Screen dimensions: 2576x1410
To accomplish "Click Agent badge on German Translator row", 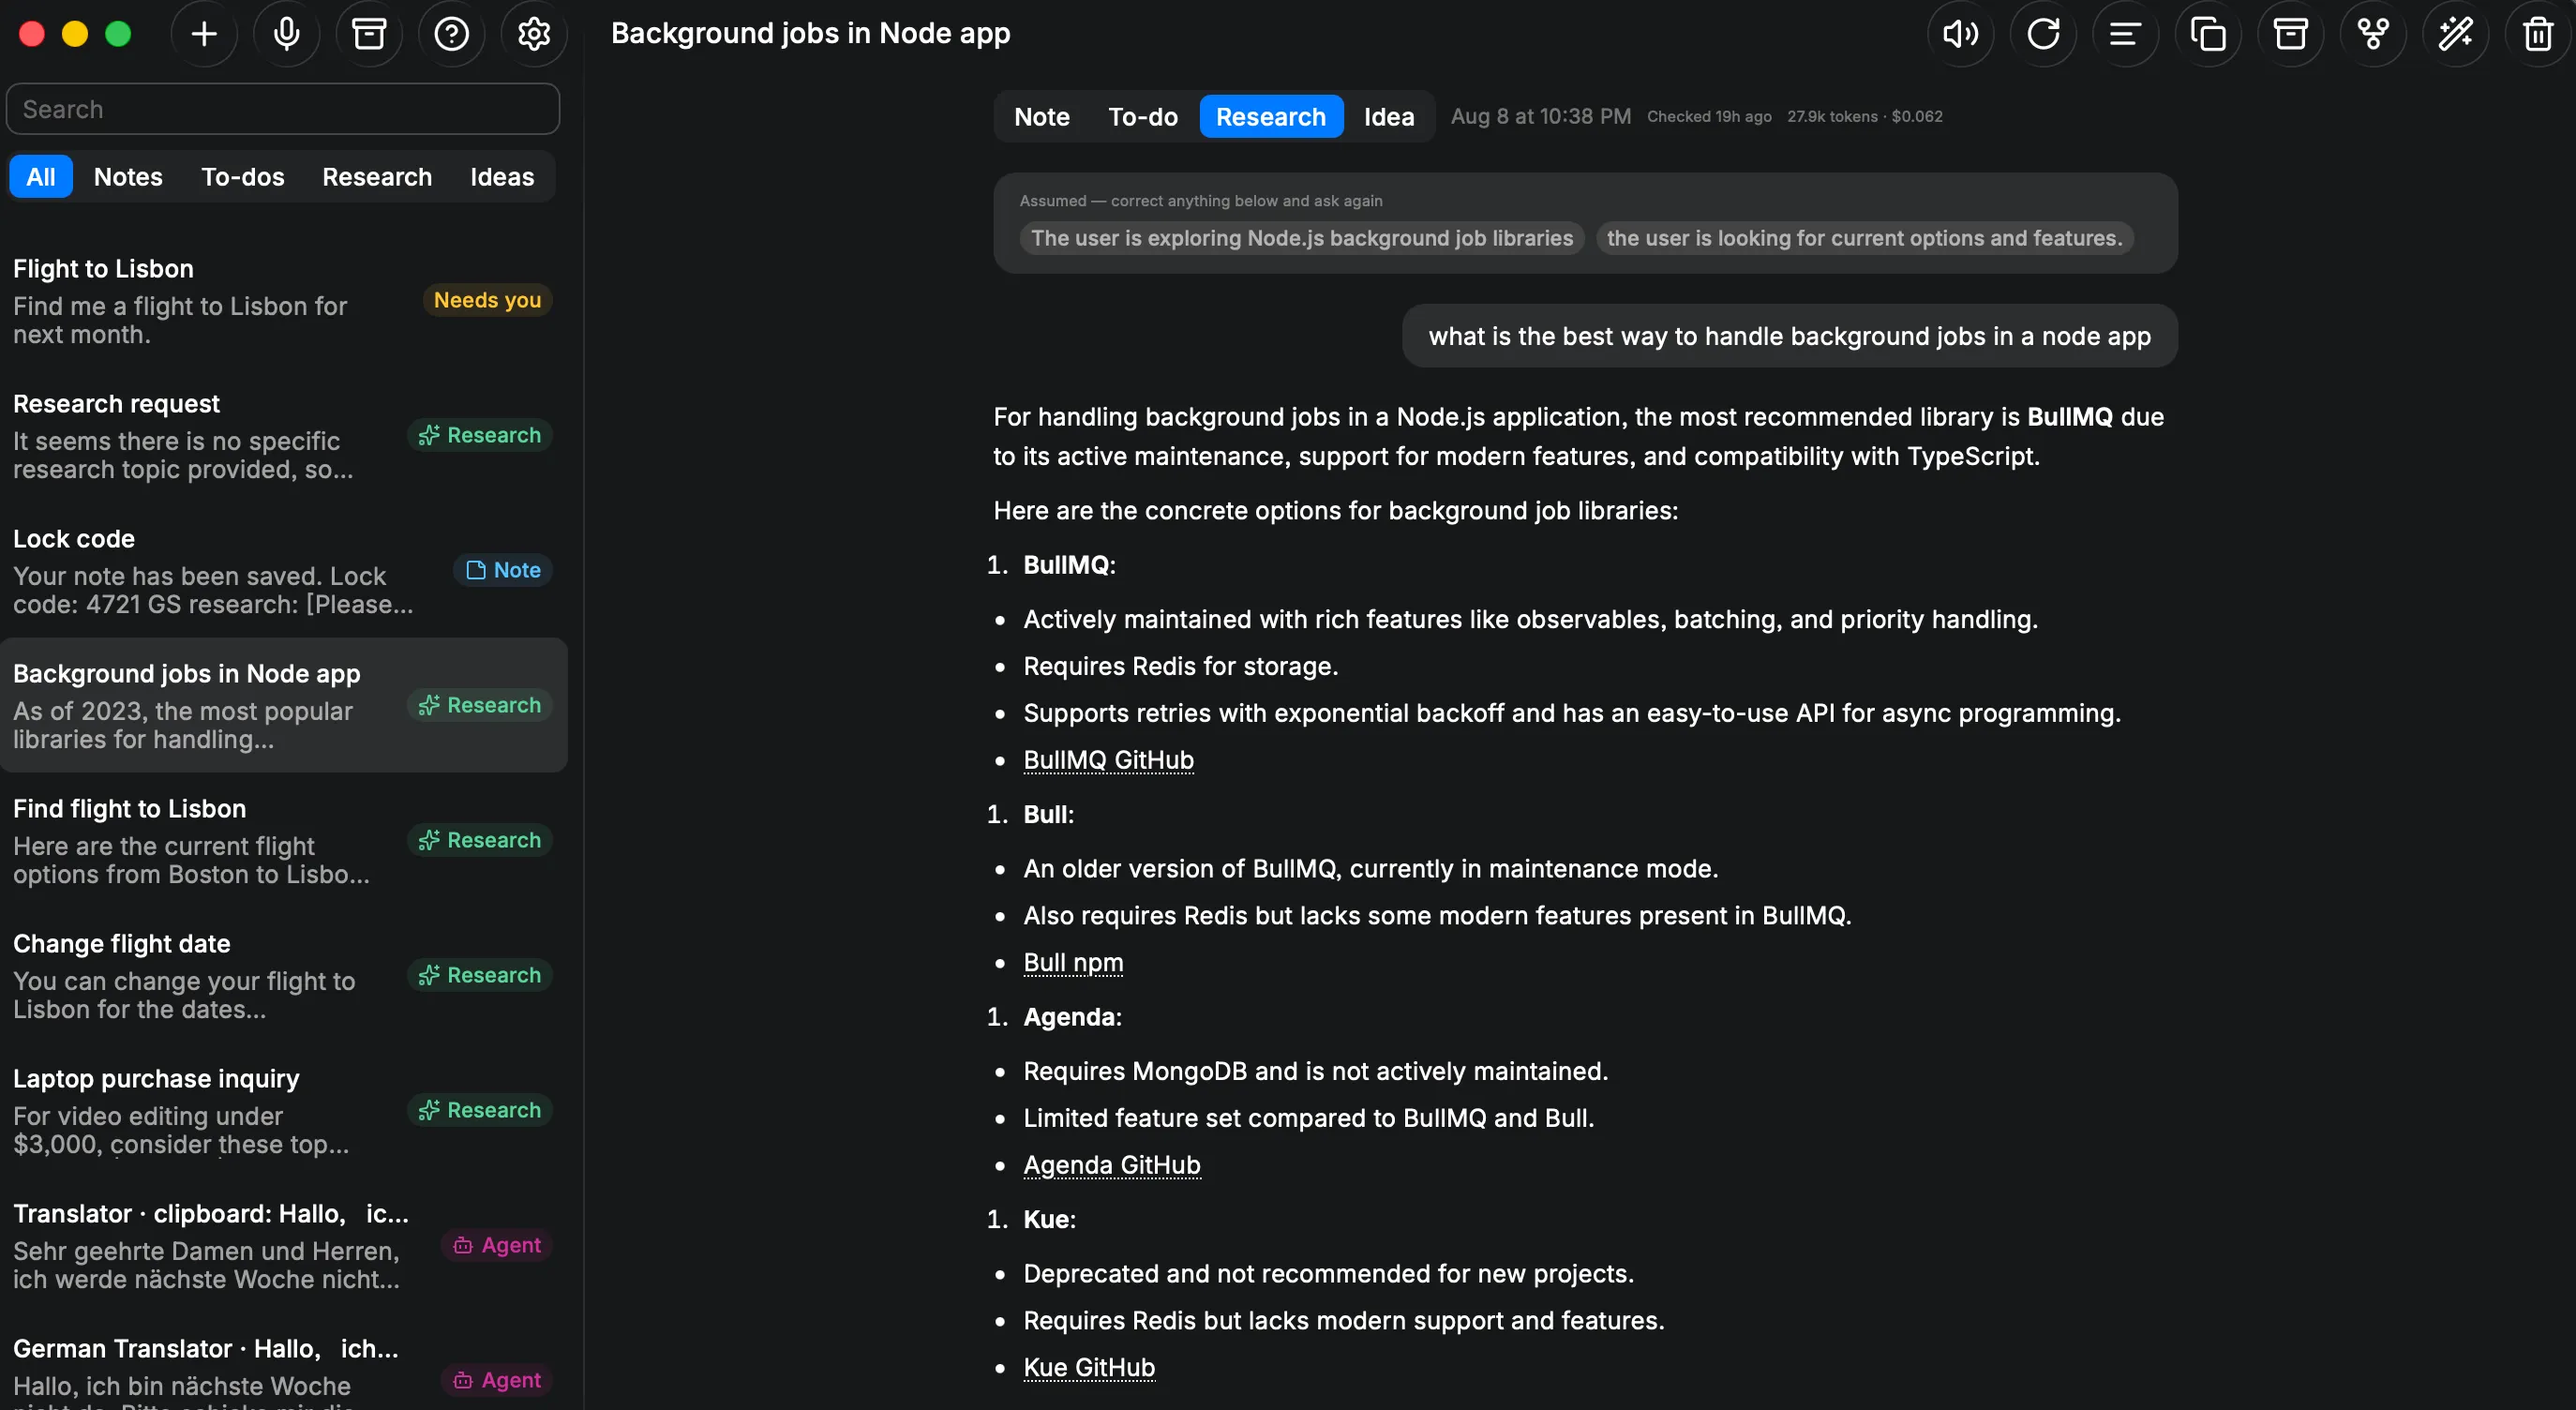I will tap(497, 1380).
